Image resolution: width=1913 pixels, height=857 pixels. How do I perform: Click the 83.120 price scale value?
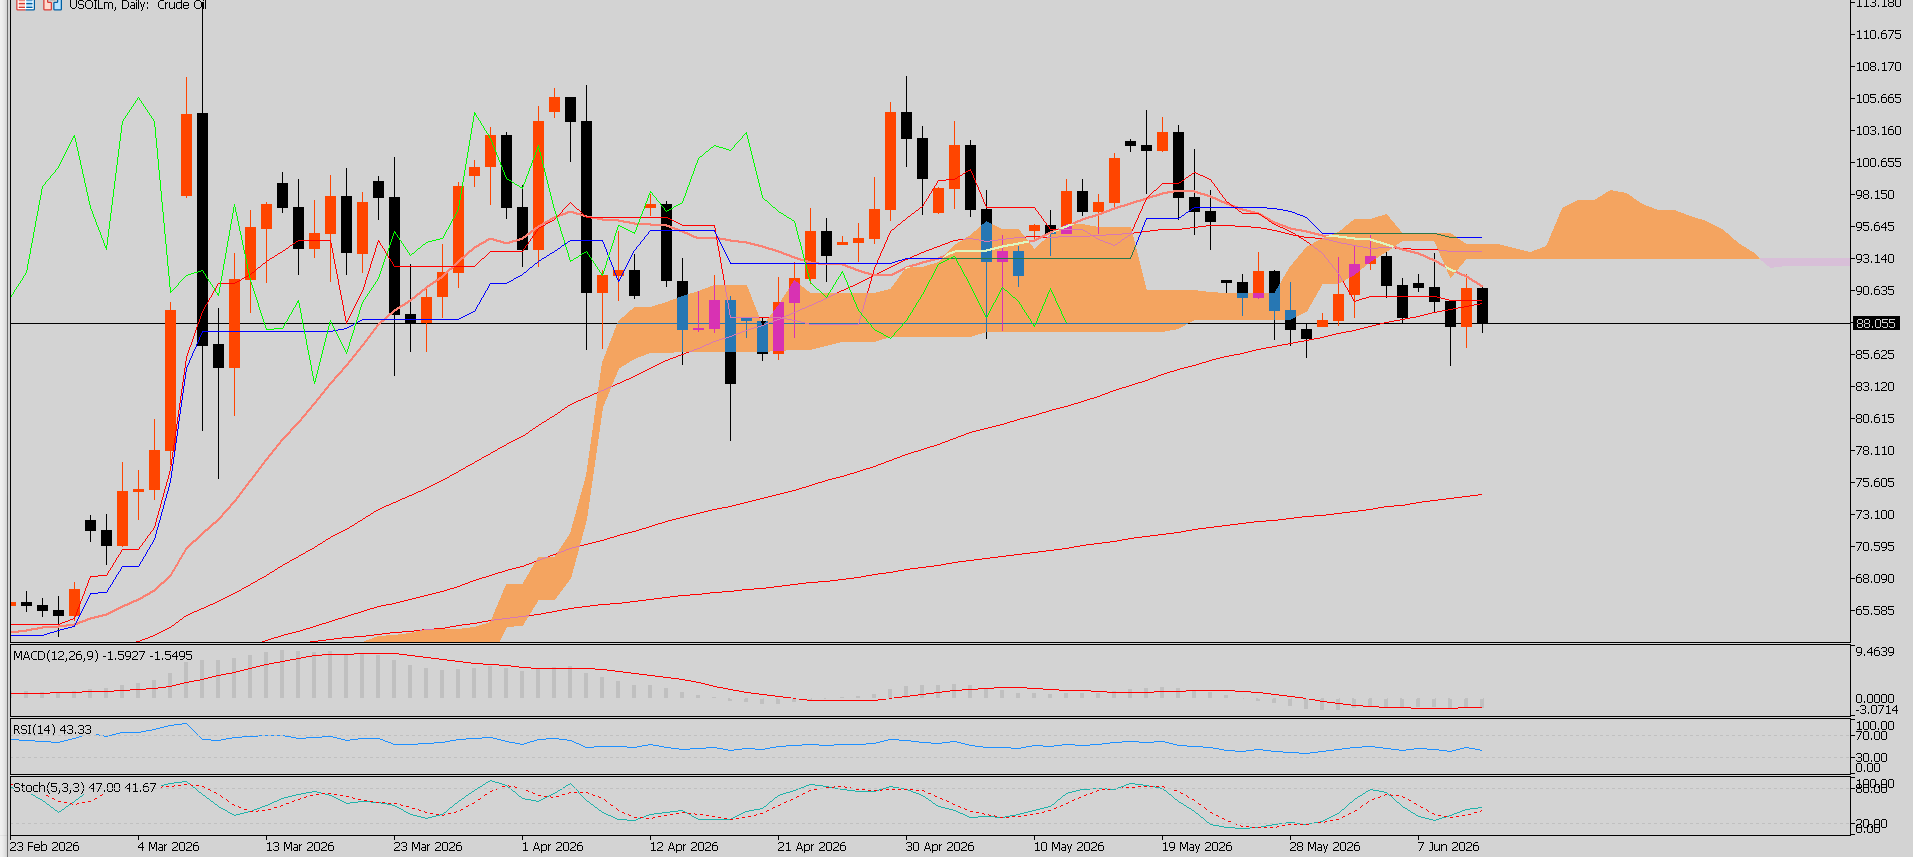pyautogui.click(x=1875, y=387)
